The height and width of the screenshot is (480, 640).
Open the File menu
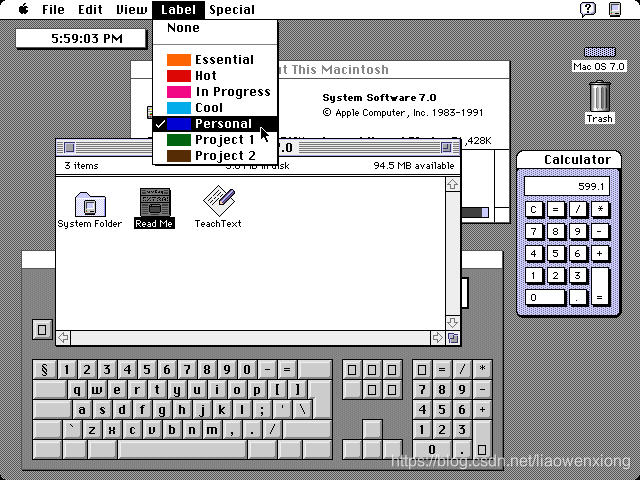tap(53, 9)
